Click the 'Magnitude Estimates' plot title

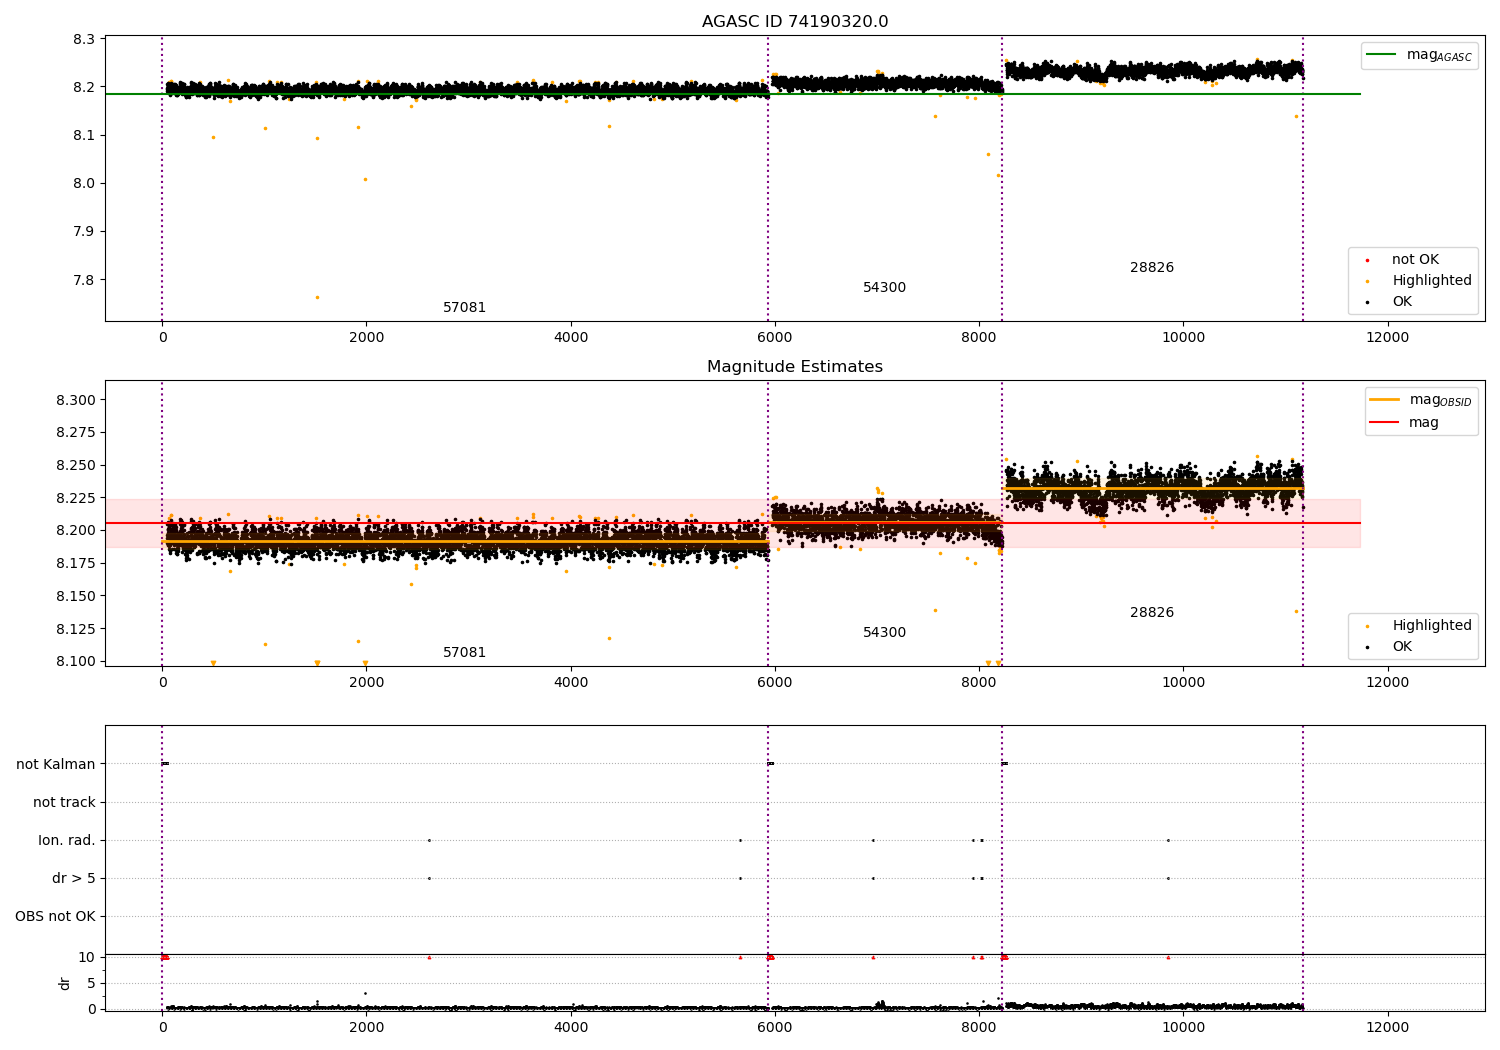coord(795,367)
